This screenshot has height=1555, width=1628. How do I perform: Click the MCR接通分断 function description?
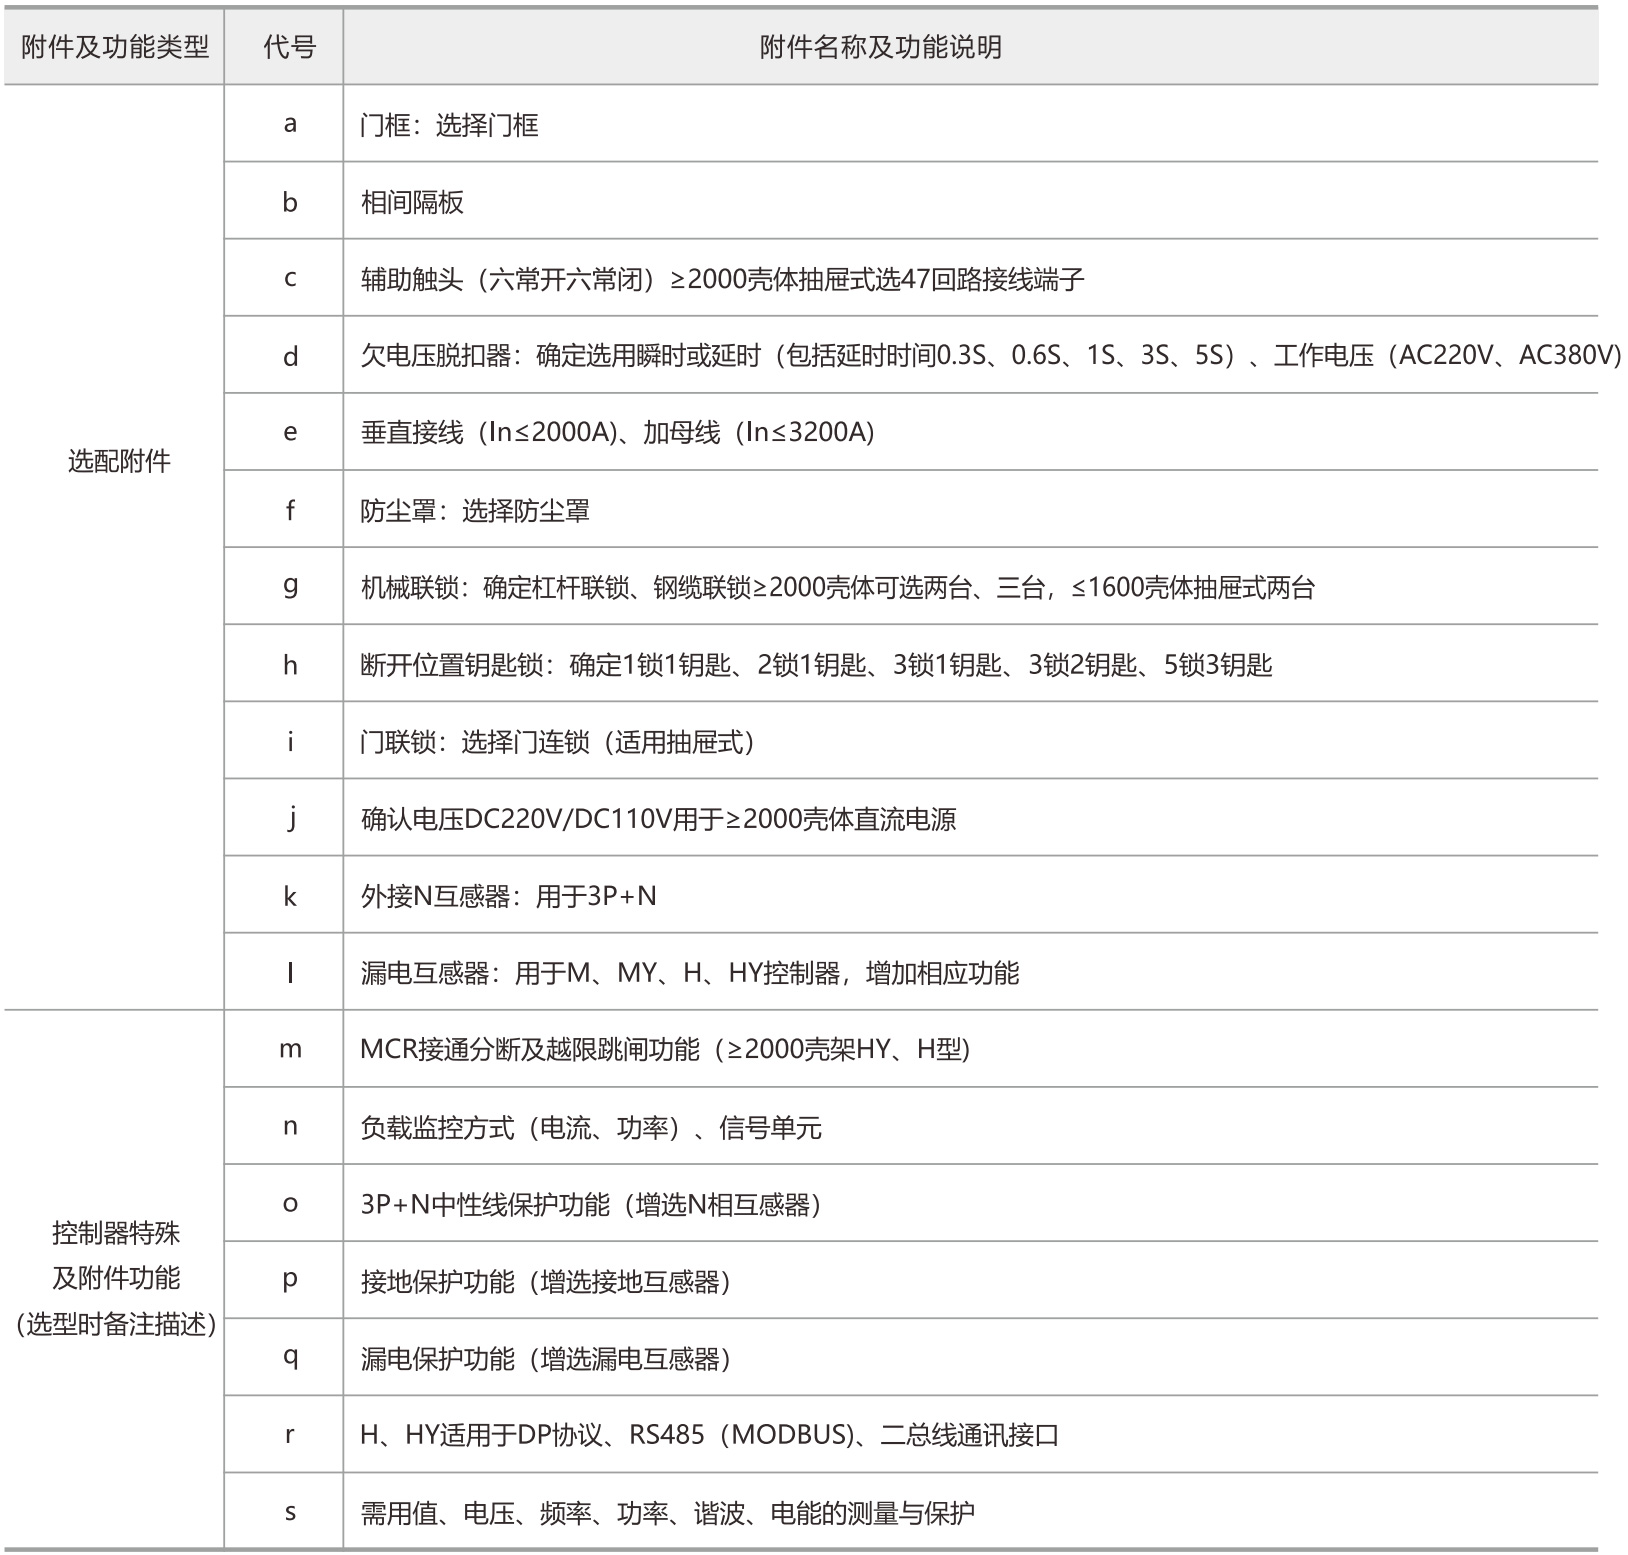[665, 1049]
